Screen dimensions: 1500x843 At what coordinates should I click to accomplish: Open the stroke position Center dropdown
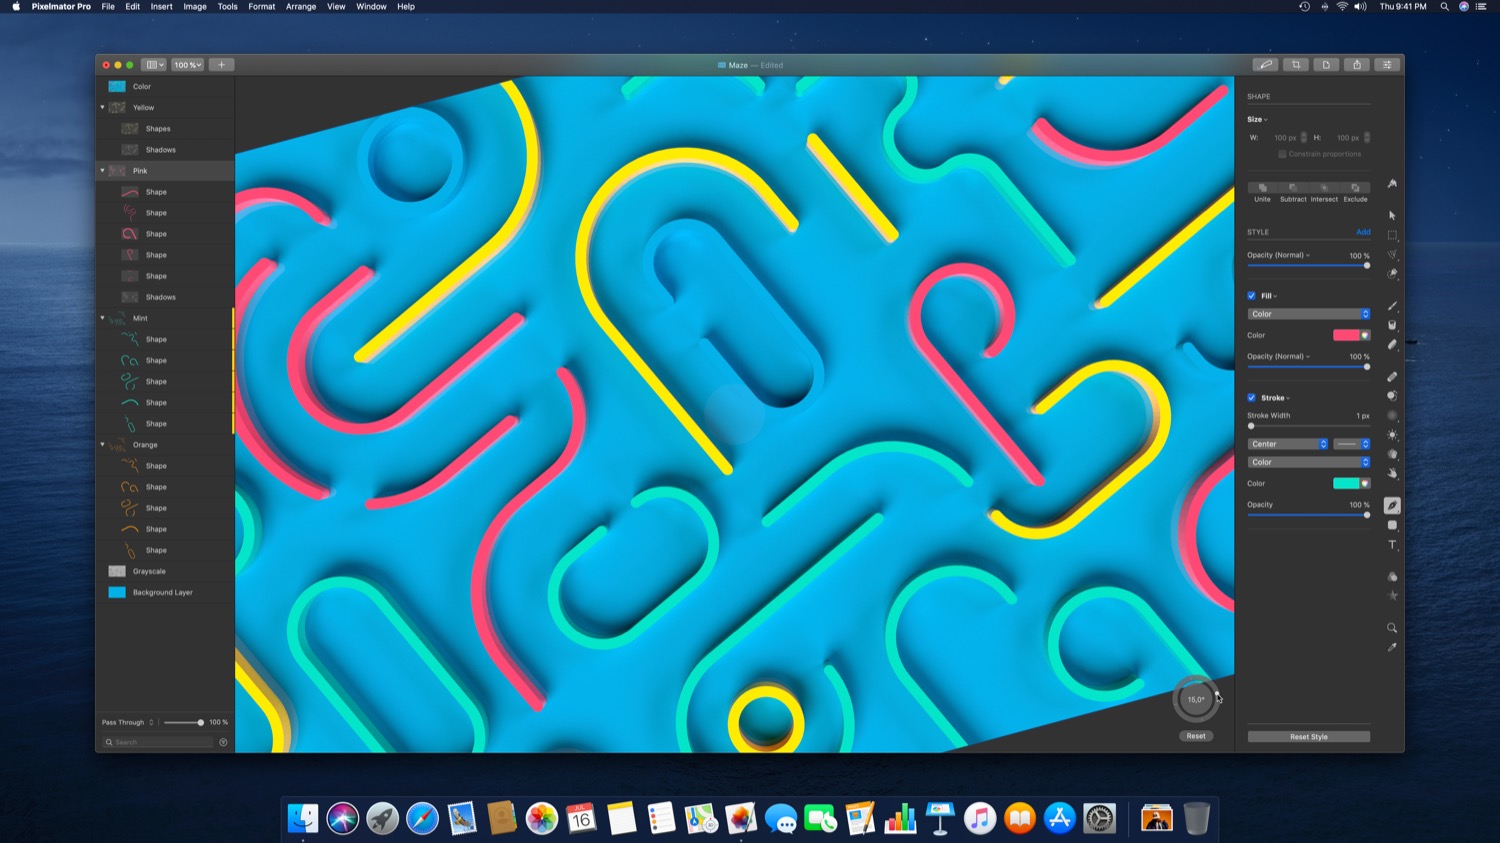[x=1287, y=444]
